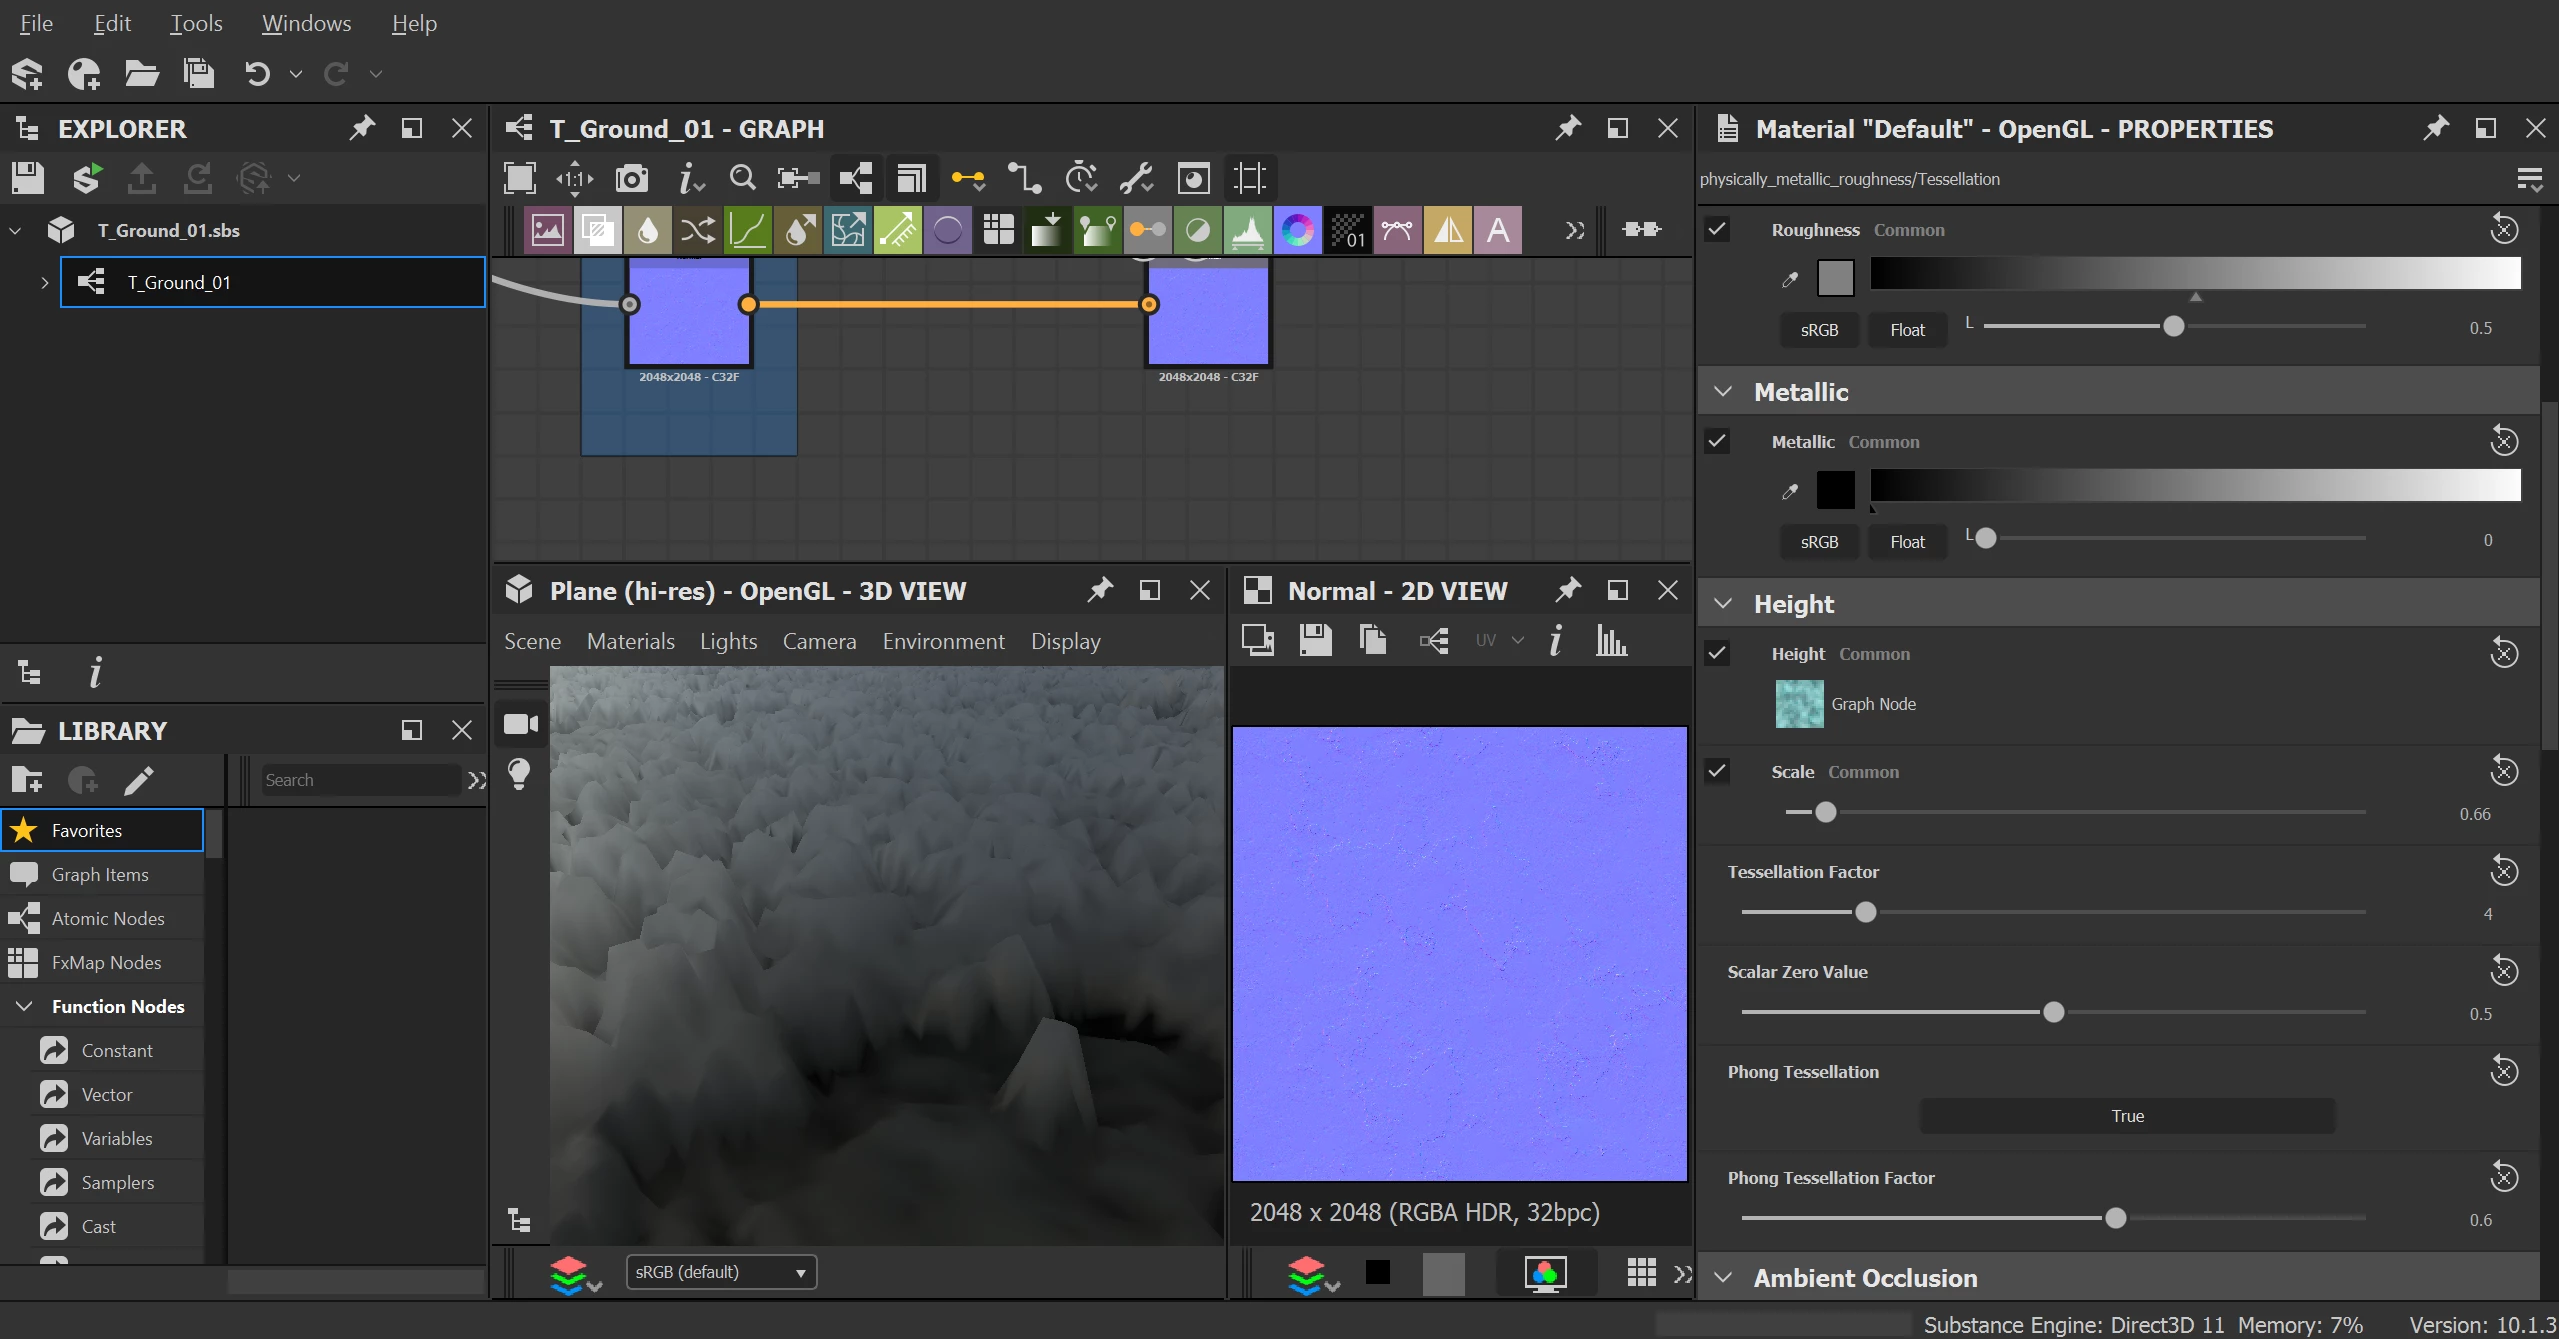
Task: Click the Float button under Roughness
Action: click(x=1907, y=330)
